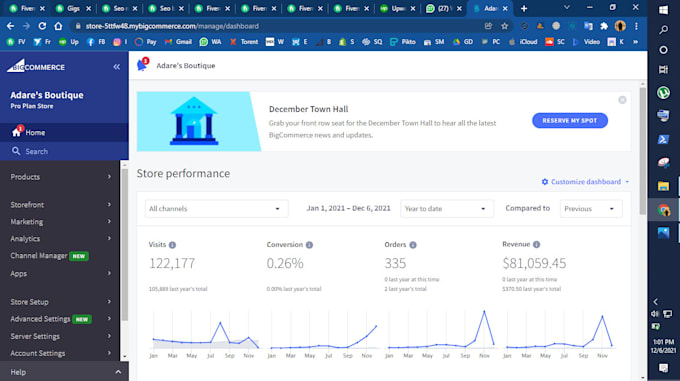Screen dimensions: 680x381
Task: Click the 122,177 visits value
Action: [x=172, y=263]
